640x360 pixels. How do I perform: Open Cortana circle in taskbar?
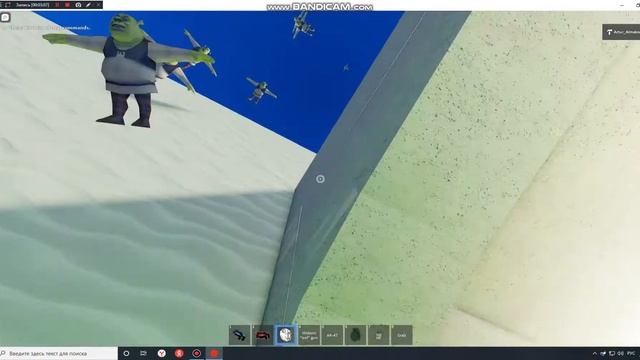pos(126,353)
